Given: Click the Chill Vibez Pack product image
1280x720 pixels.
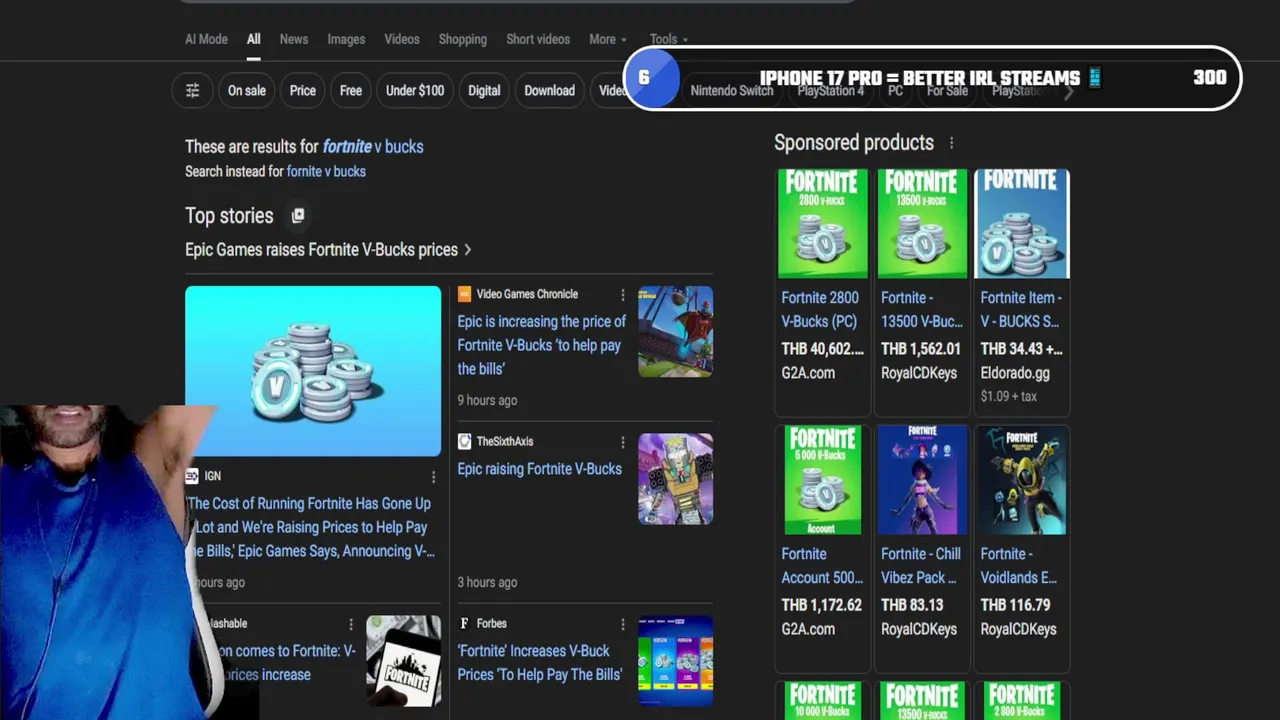Looking at the screenshot, I should coord(922,480).
